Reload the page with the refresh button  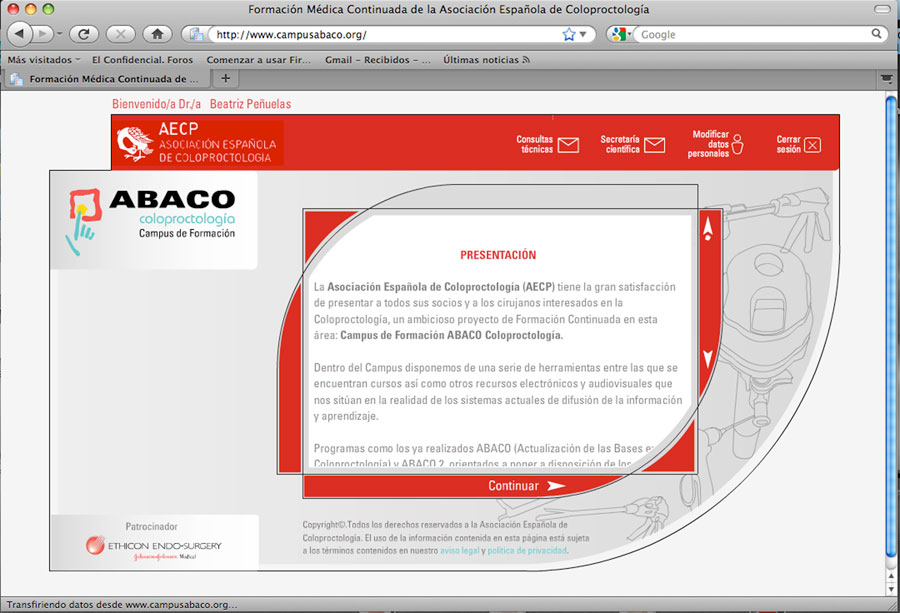84,34
